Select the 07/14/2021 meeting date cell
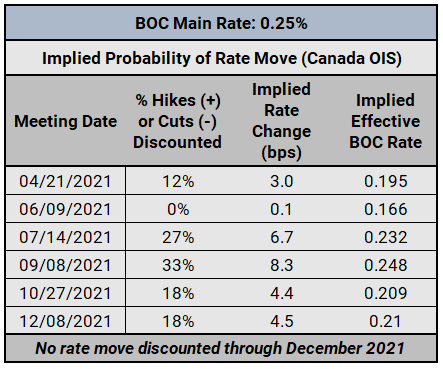Viewport: 443px width, 369px height. [x=65, y=237]
